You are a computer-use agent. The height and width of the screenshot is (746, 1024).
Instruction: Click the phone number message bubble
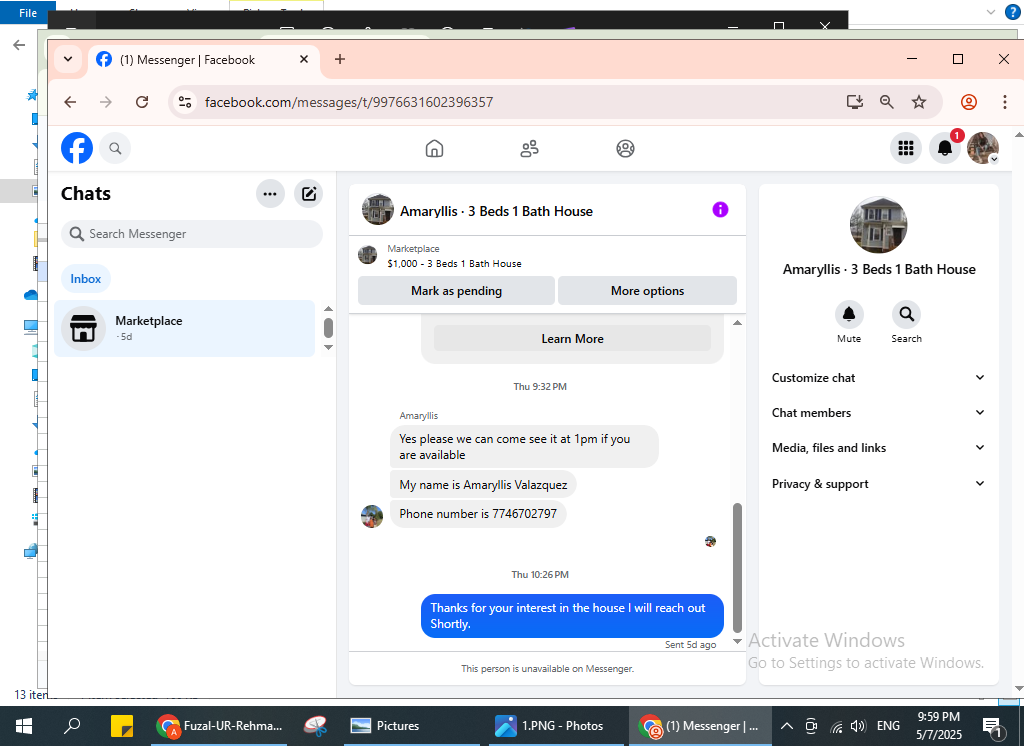click(x=478, y=514)
